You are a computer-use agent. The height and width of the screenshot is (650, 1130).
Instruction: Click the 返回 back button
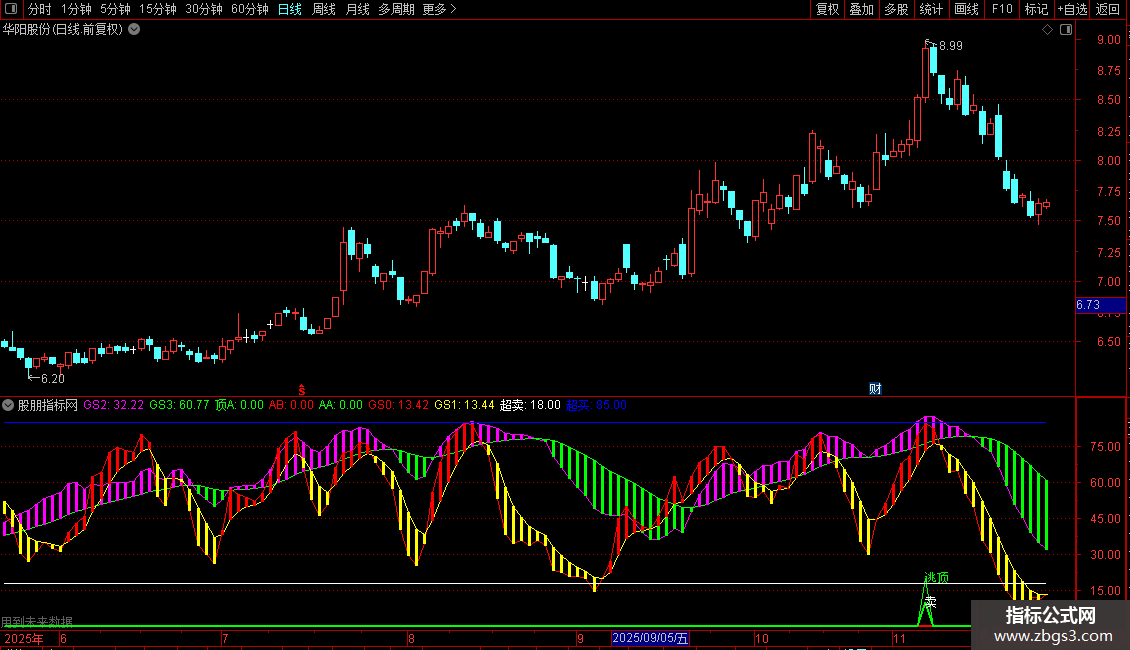coord(1108,10)
